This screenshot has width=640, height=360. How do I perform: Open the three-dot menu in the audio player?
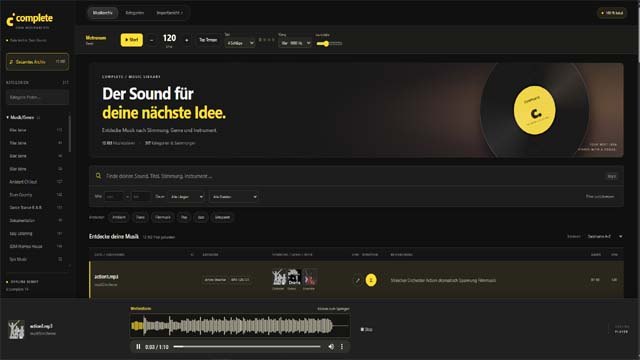342,347
